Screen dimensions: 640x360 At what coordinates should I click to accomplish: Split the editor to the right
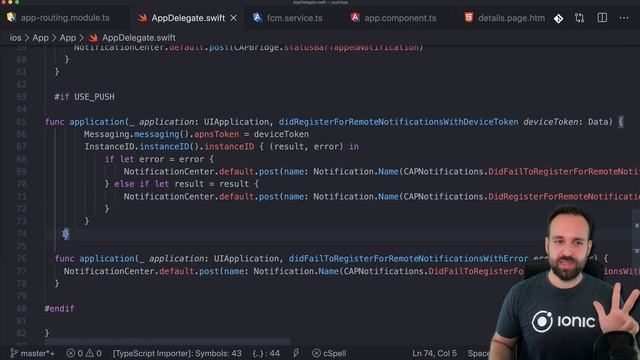602,18
